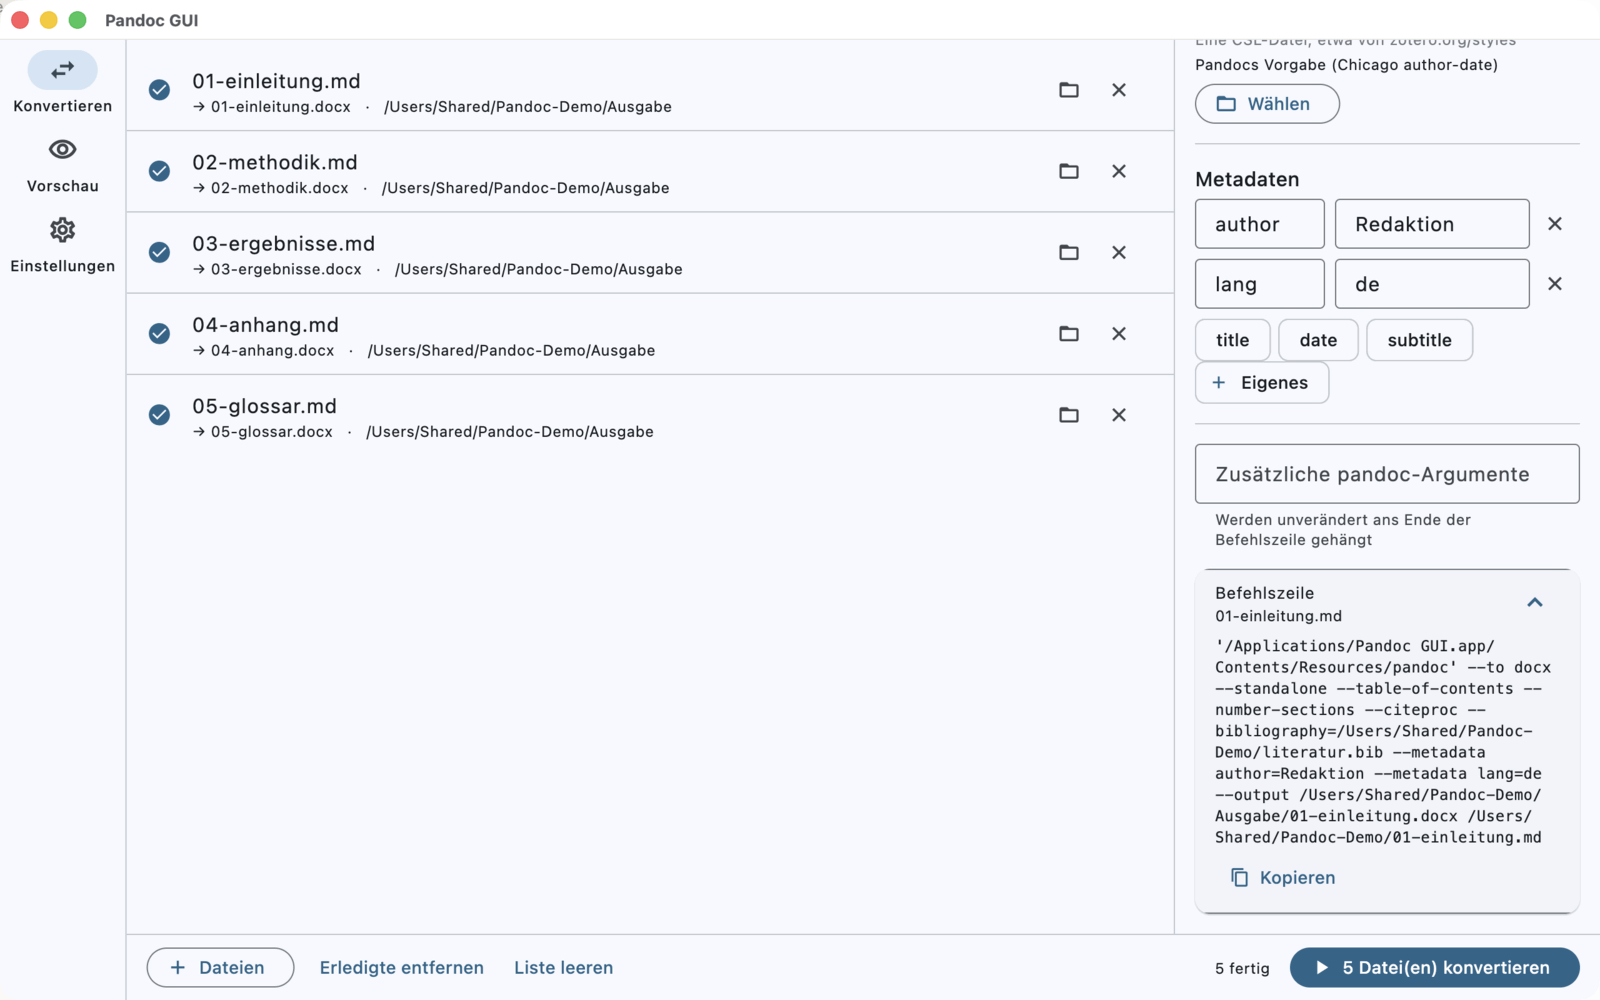Click Erledigte entfernen
This screenshot has width=1600, height=1000.
point(402,968)
